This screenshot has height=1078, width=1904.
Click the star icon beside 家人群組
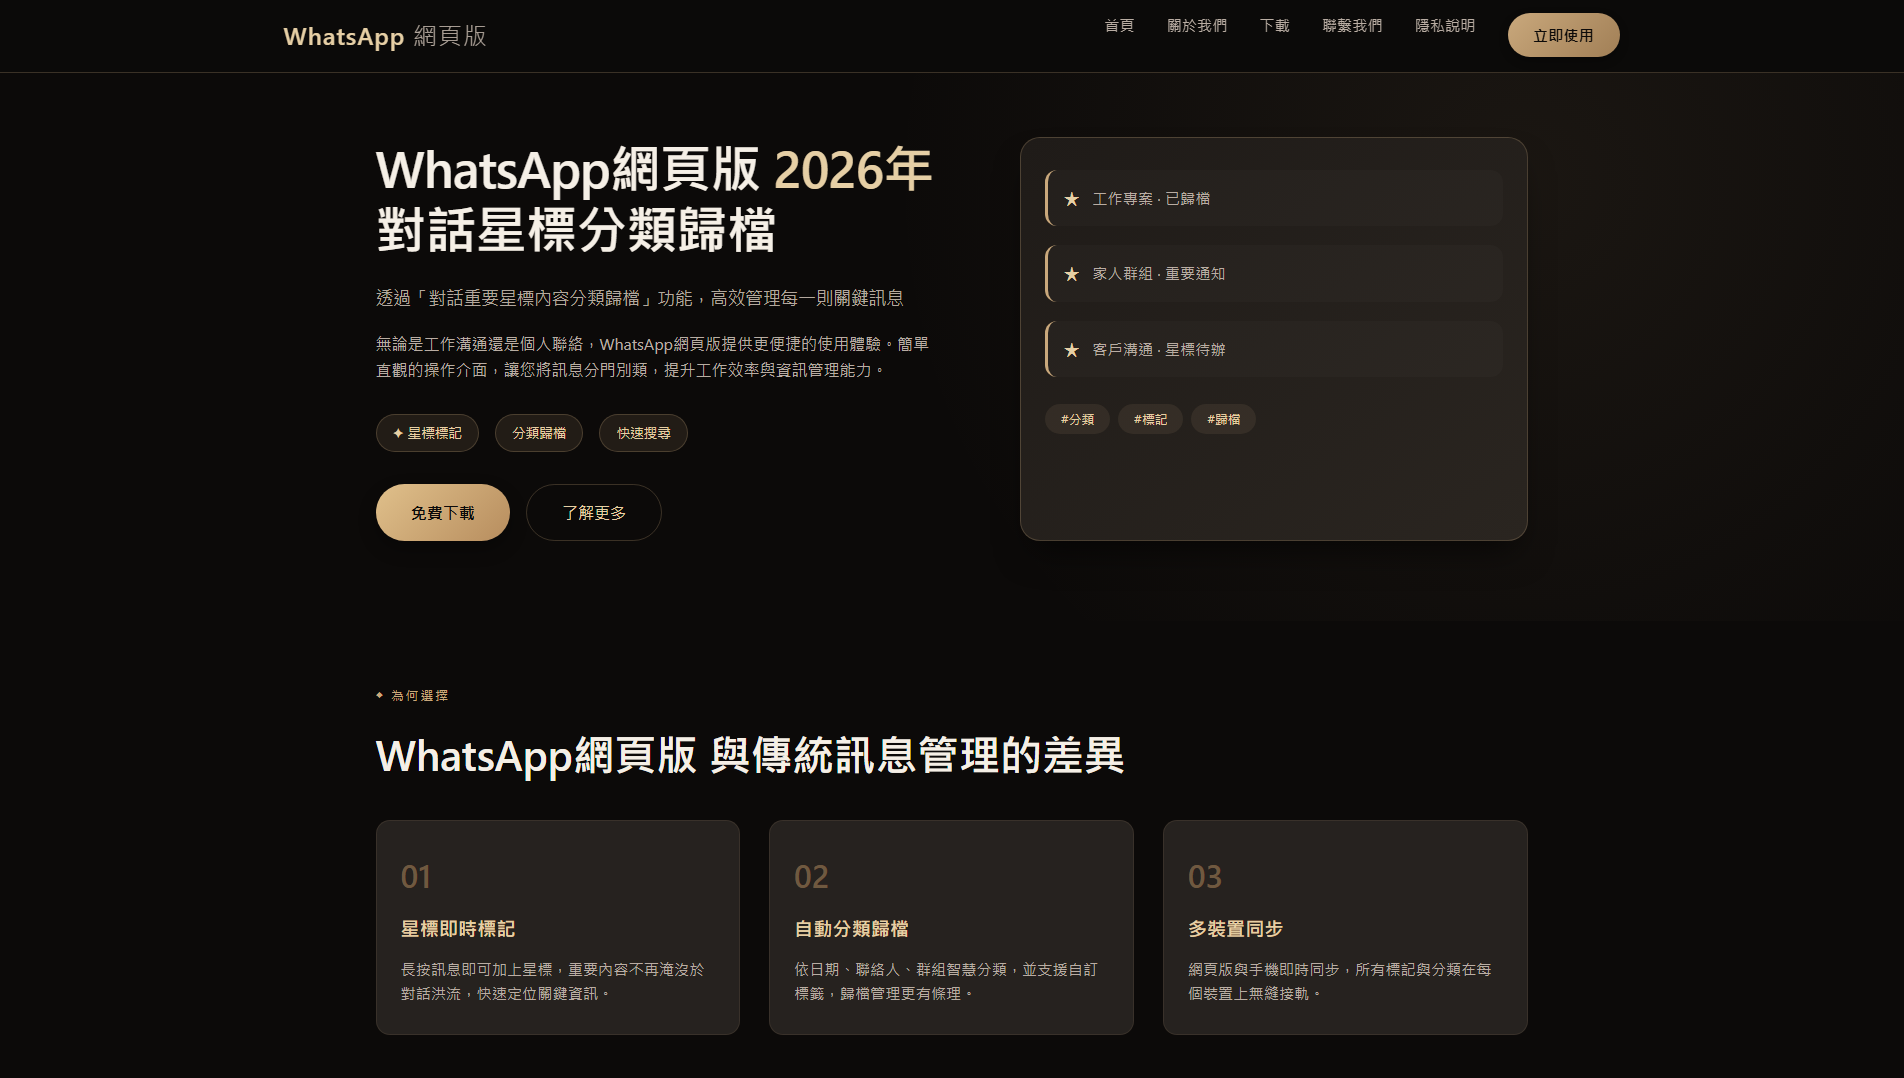pyautogui.click(x=1072, y=274)
